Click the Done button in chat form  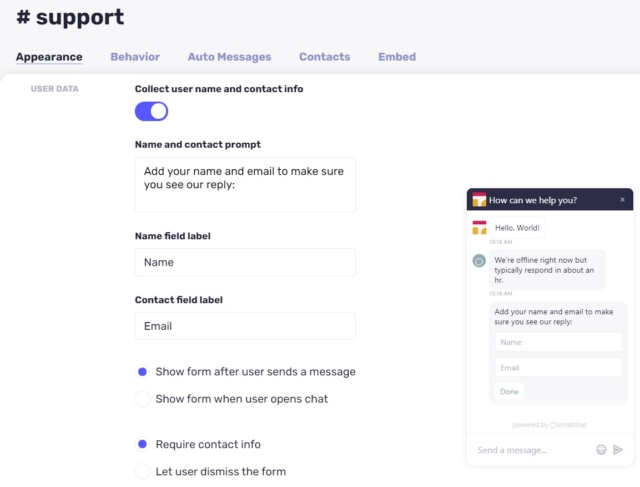point(509,391)
